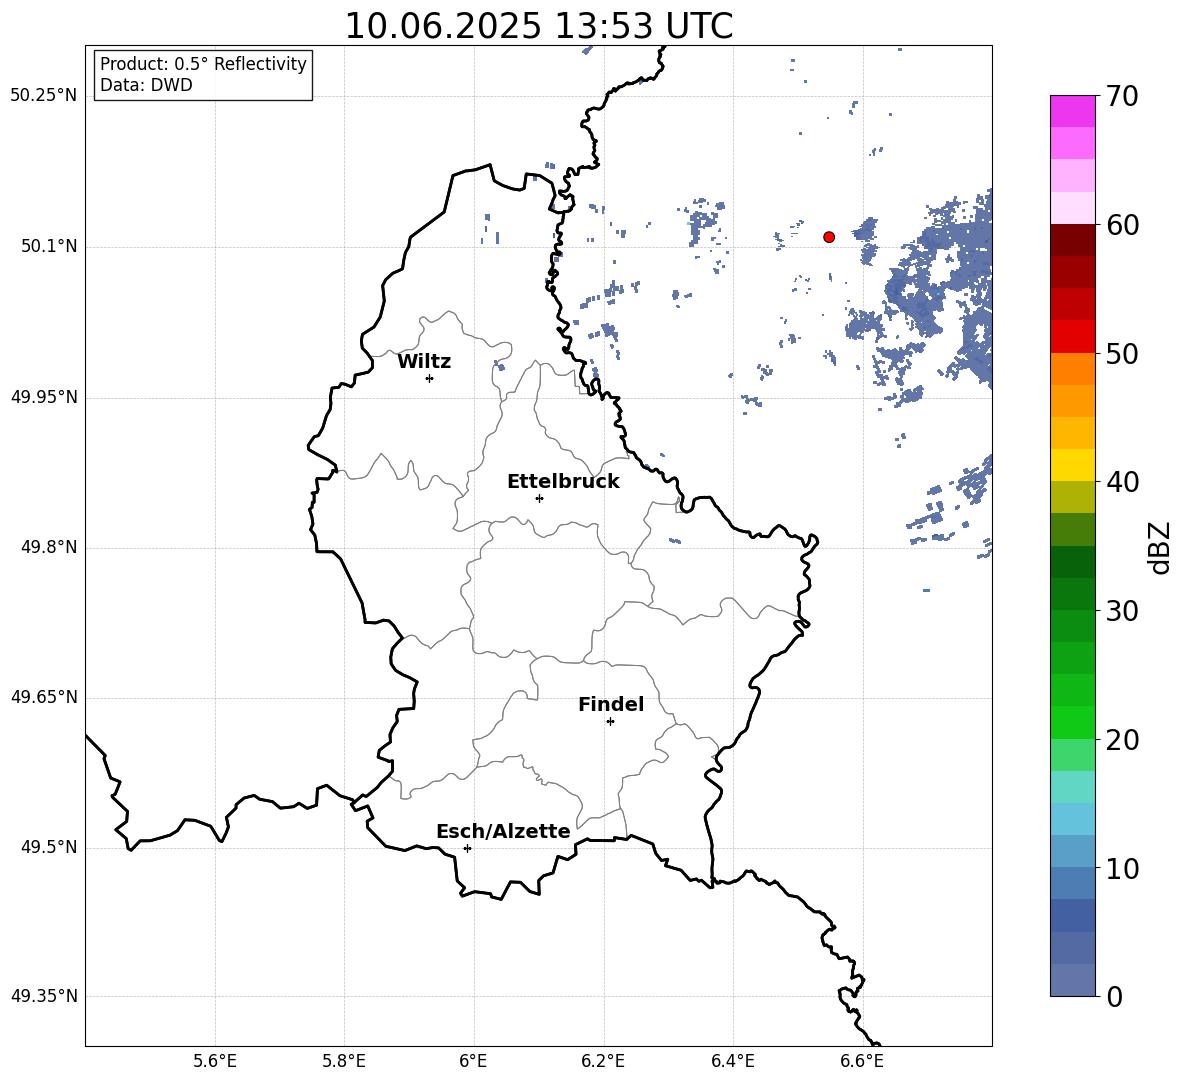Click the Wiltz city label

(424, 362)
